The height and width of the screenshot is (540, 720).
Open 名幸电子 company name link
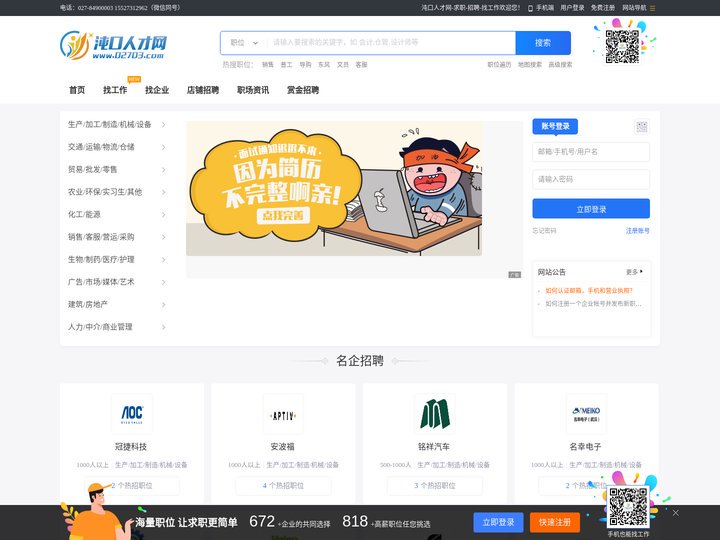click(x=586, y=446)
